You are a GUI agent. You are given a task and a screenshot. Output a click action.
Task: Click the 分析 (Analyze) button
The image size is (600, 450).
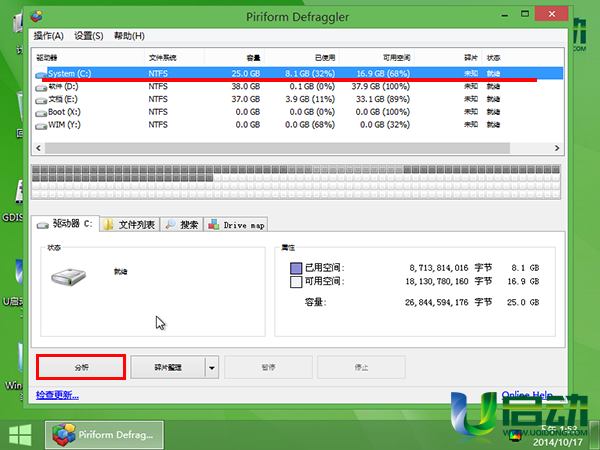(81, 367)
